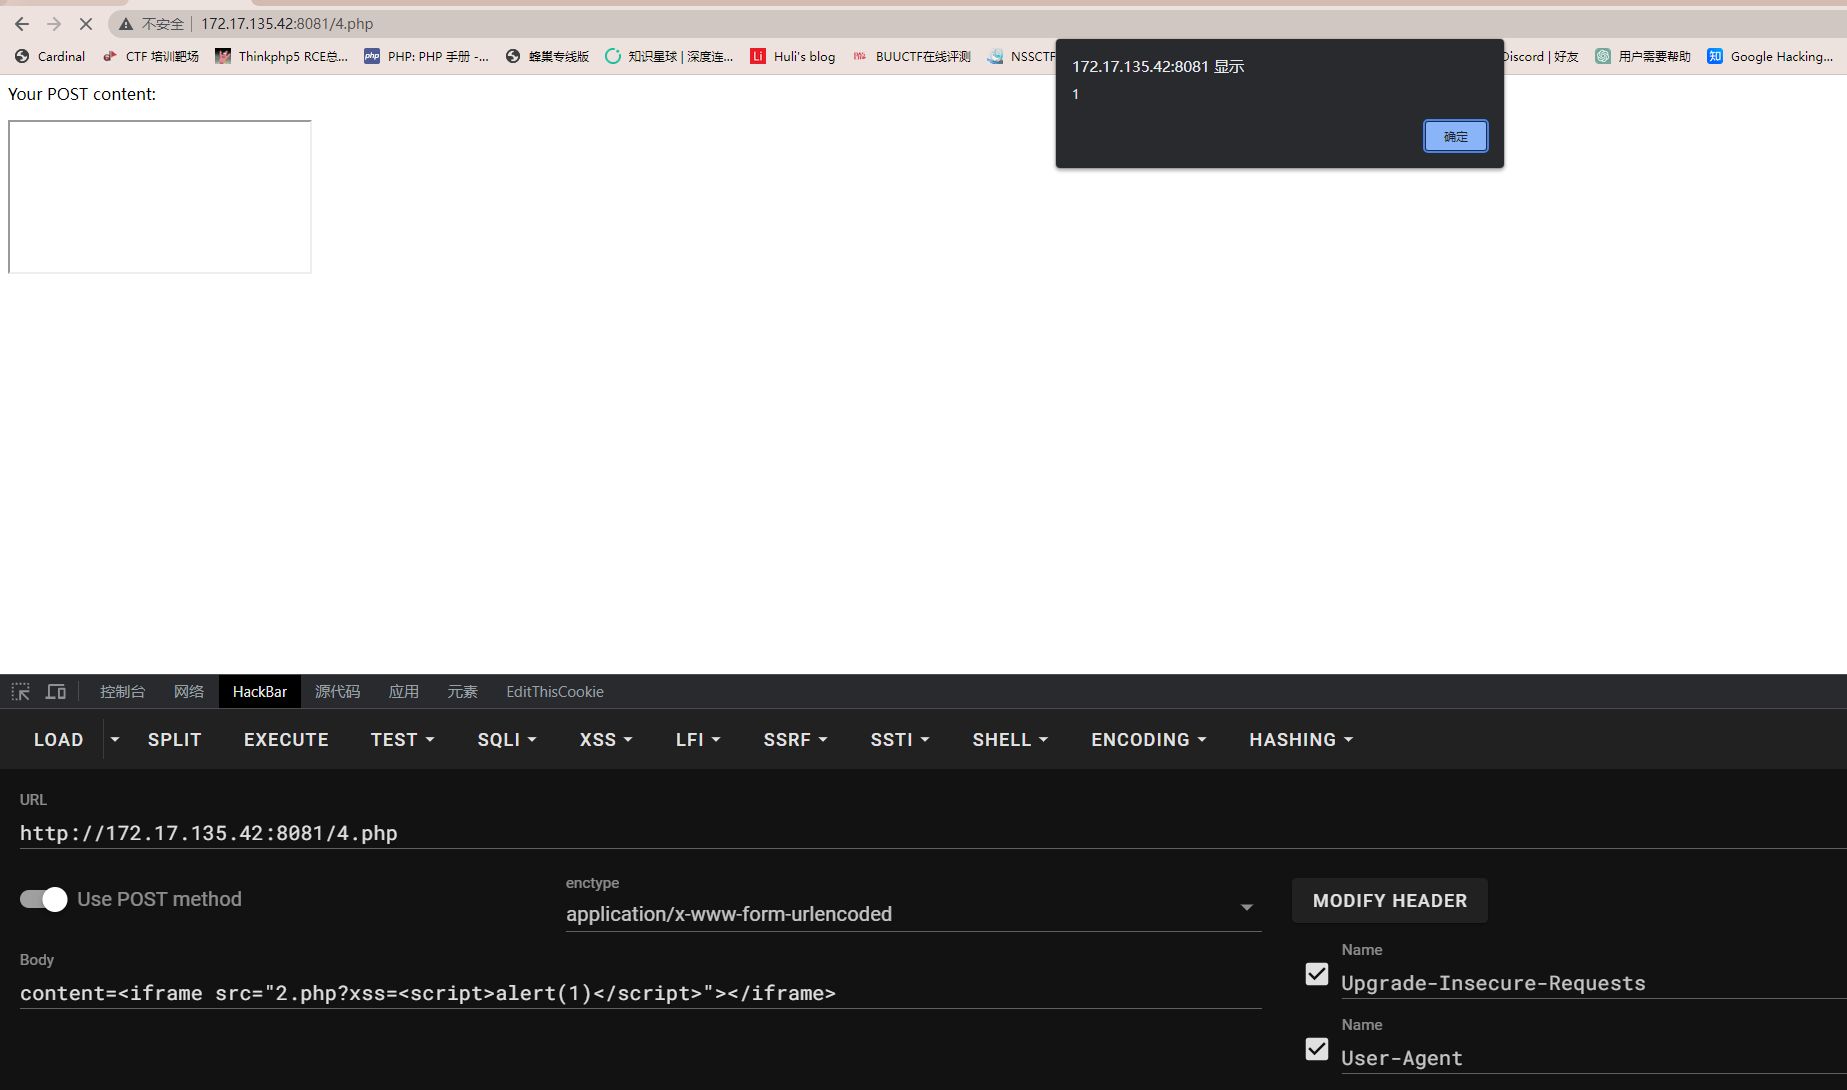The image size is (1847, 1090).
Task: Click the 知识星球 favicon
Action: point(613,57)
